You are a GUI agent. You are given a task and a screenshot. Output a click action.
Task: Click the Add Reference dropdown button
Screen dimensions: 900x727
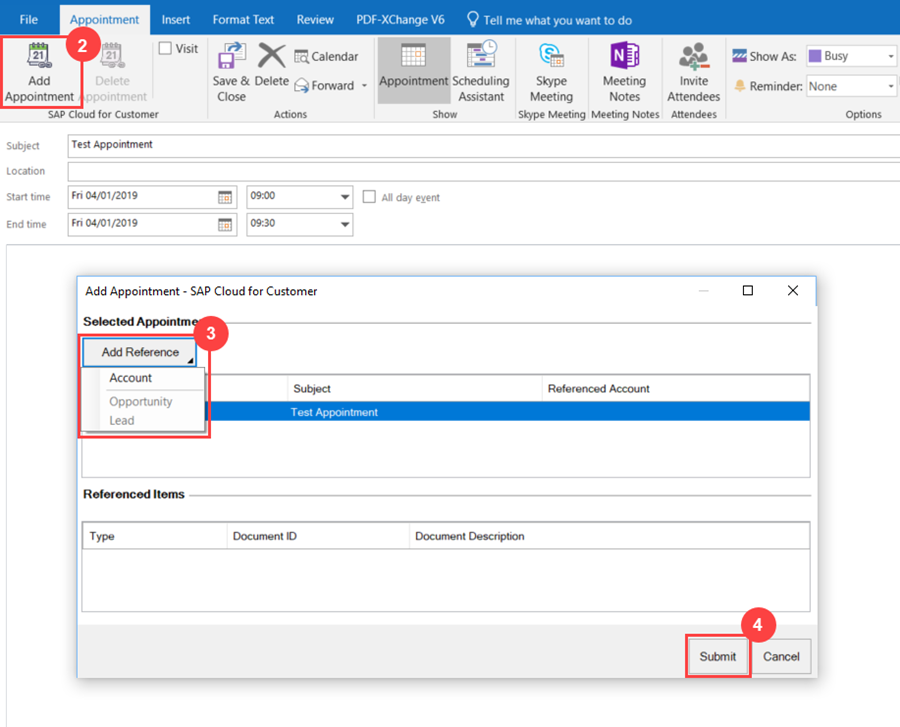click(x=140, y=352)
